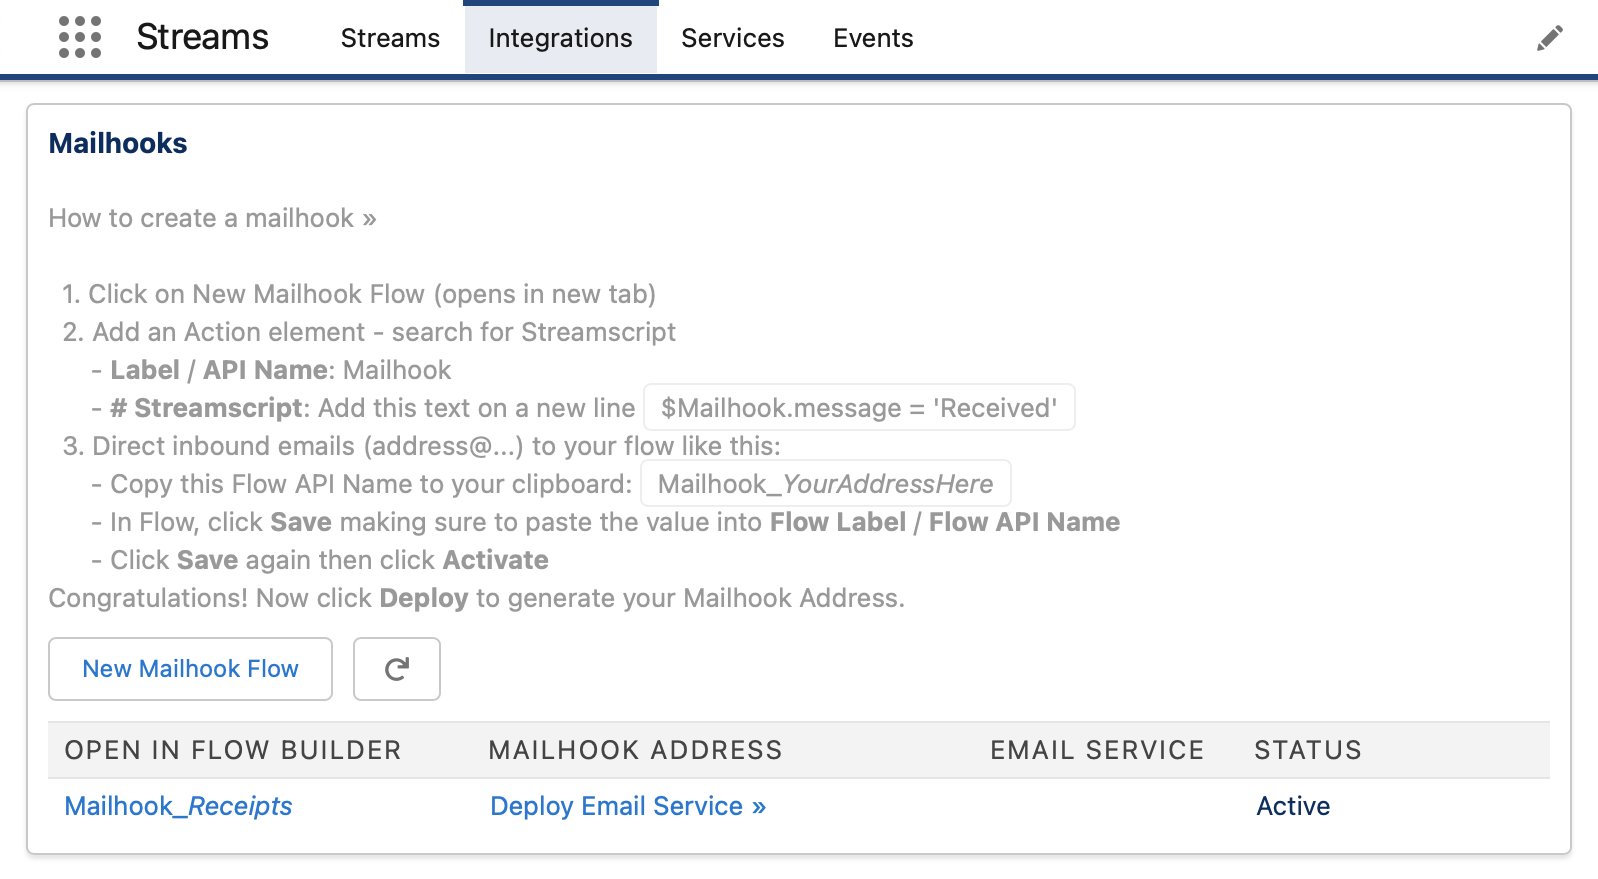1598x879 pixels.
Task: Click the Mailhook_YourAddressHere API name field
Action: pyautogui.click(x=825, y=484)
